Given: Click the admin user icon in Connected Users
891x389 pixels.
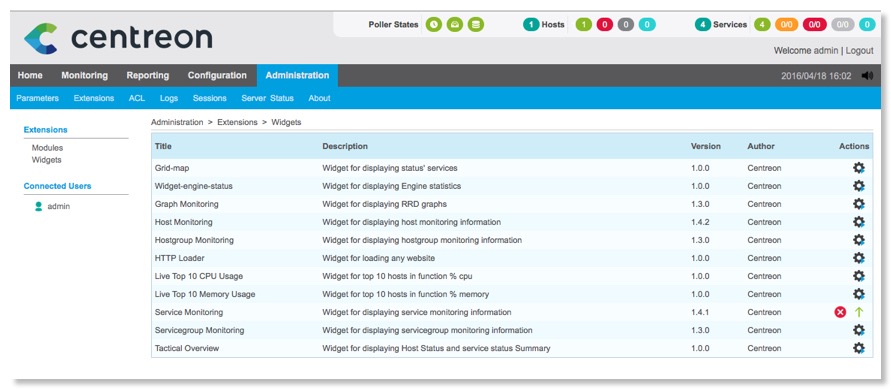Looking at the screenshot, I should coord(39,207).
